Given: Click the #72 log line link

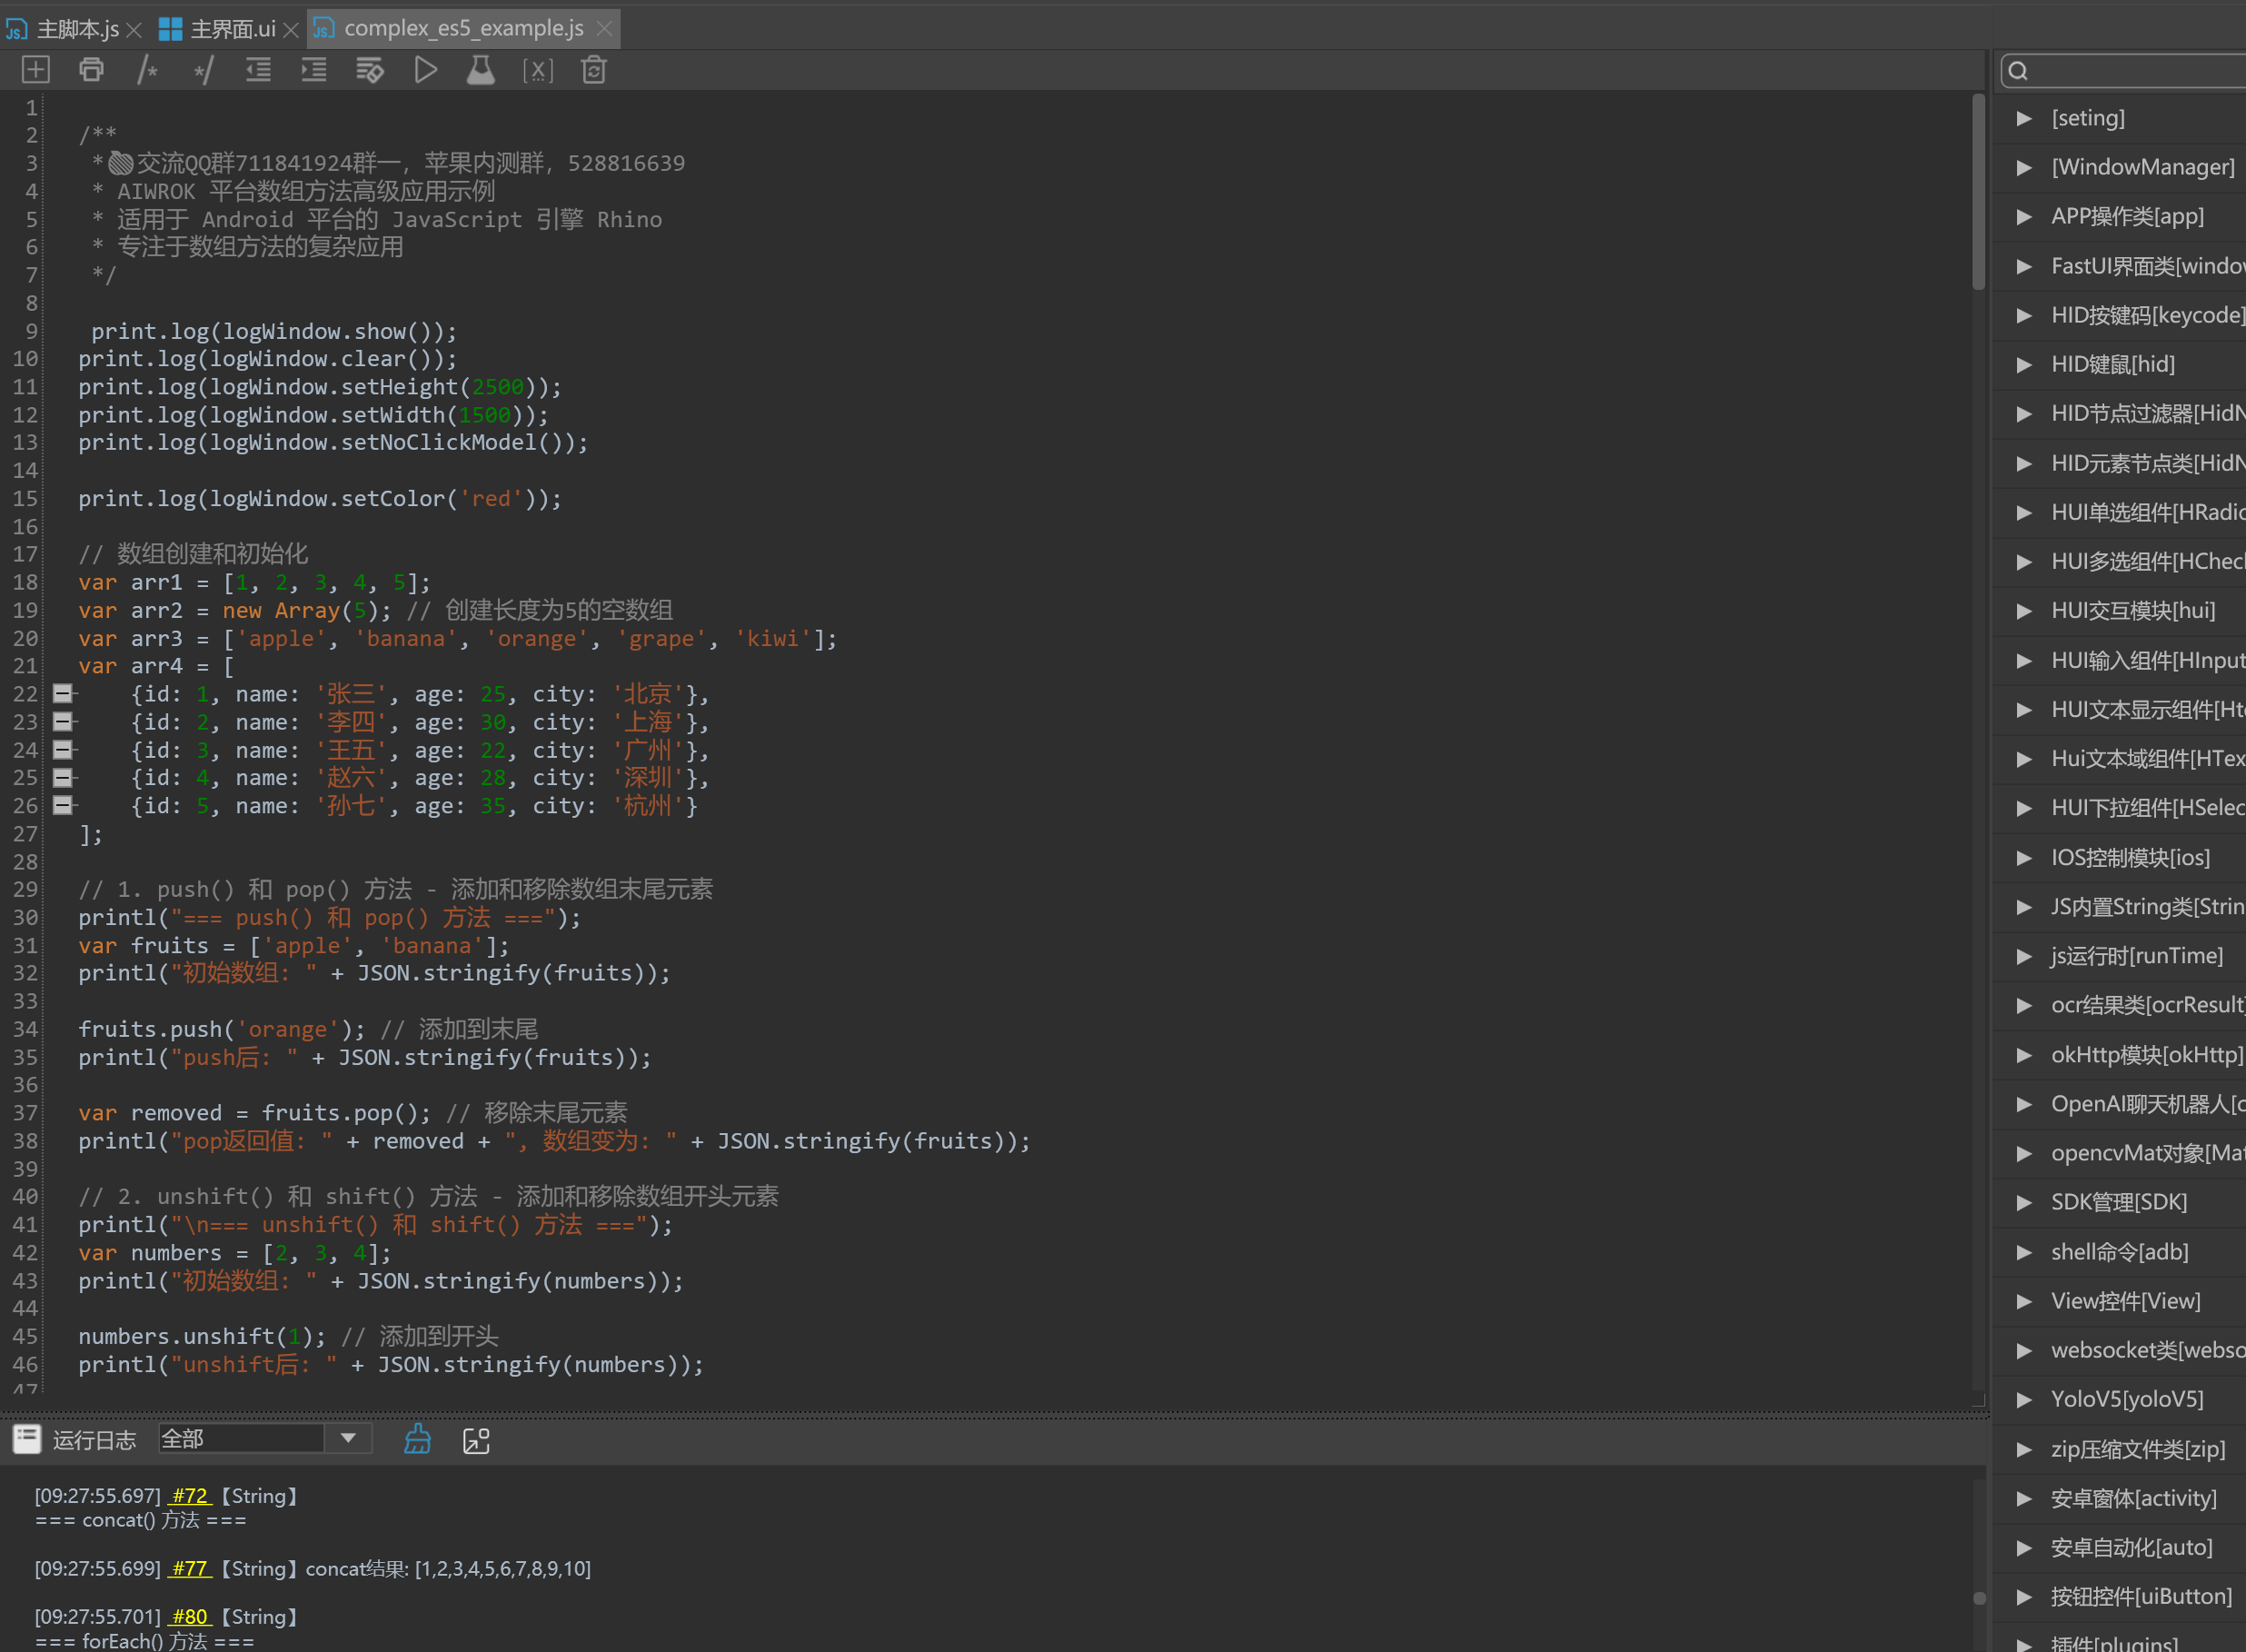Looking at the screenshot, I should click(x=189, y=1496).
